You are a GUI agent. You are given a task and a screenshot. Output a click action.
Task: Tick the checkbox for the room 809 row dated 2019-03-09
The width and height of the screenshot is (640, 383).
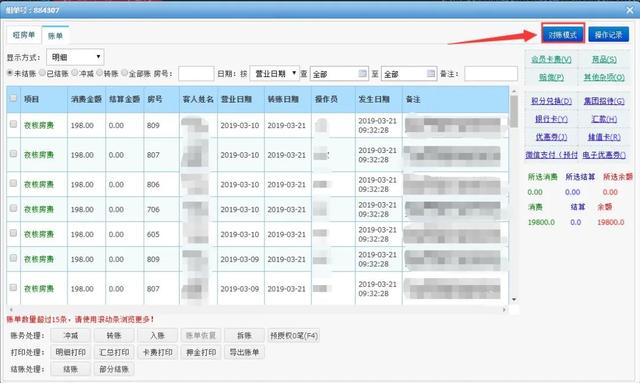[x=13, y=258]
